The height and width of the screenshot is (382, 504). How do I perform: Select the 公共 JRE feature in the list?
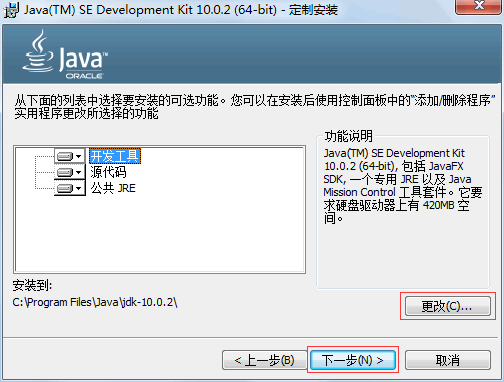pos(113,188)
